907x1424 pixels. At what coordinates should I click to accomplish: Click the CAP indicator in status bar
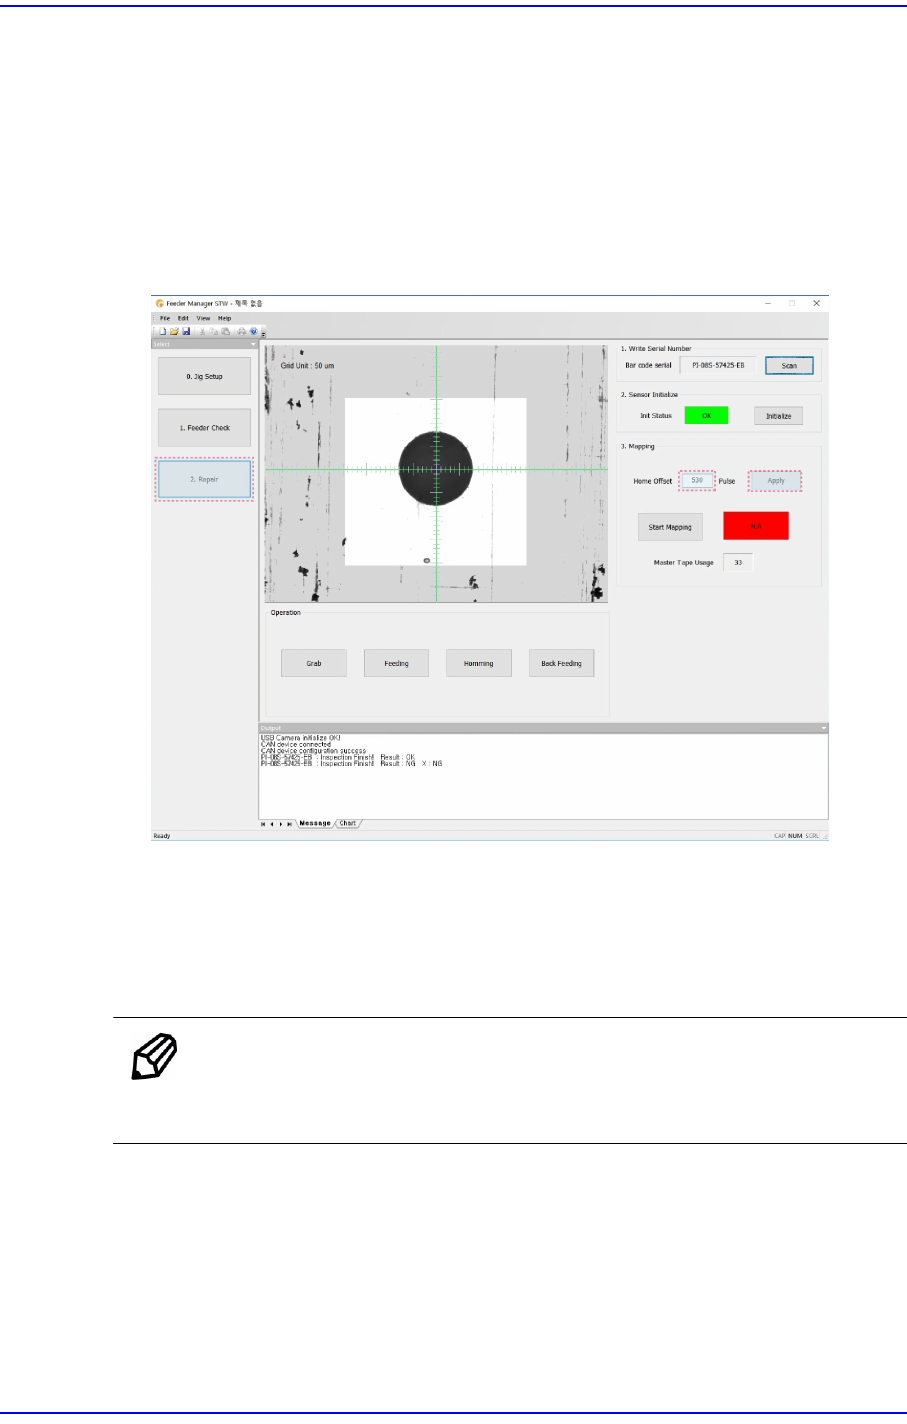[780, 836]
